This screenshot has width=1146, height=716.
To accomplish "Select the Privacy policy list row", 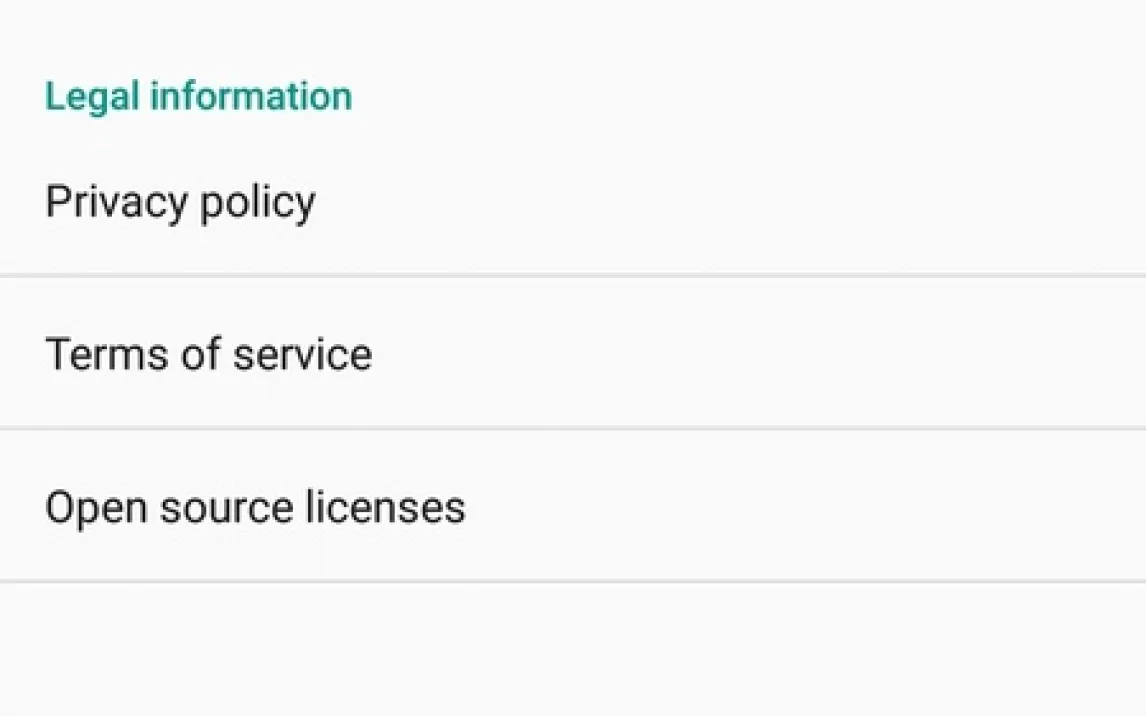I will tap(573, 202).
